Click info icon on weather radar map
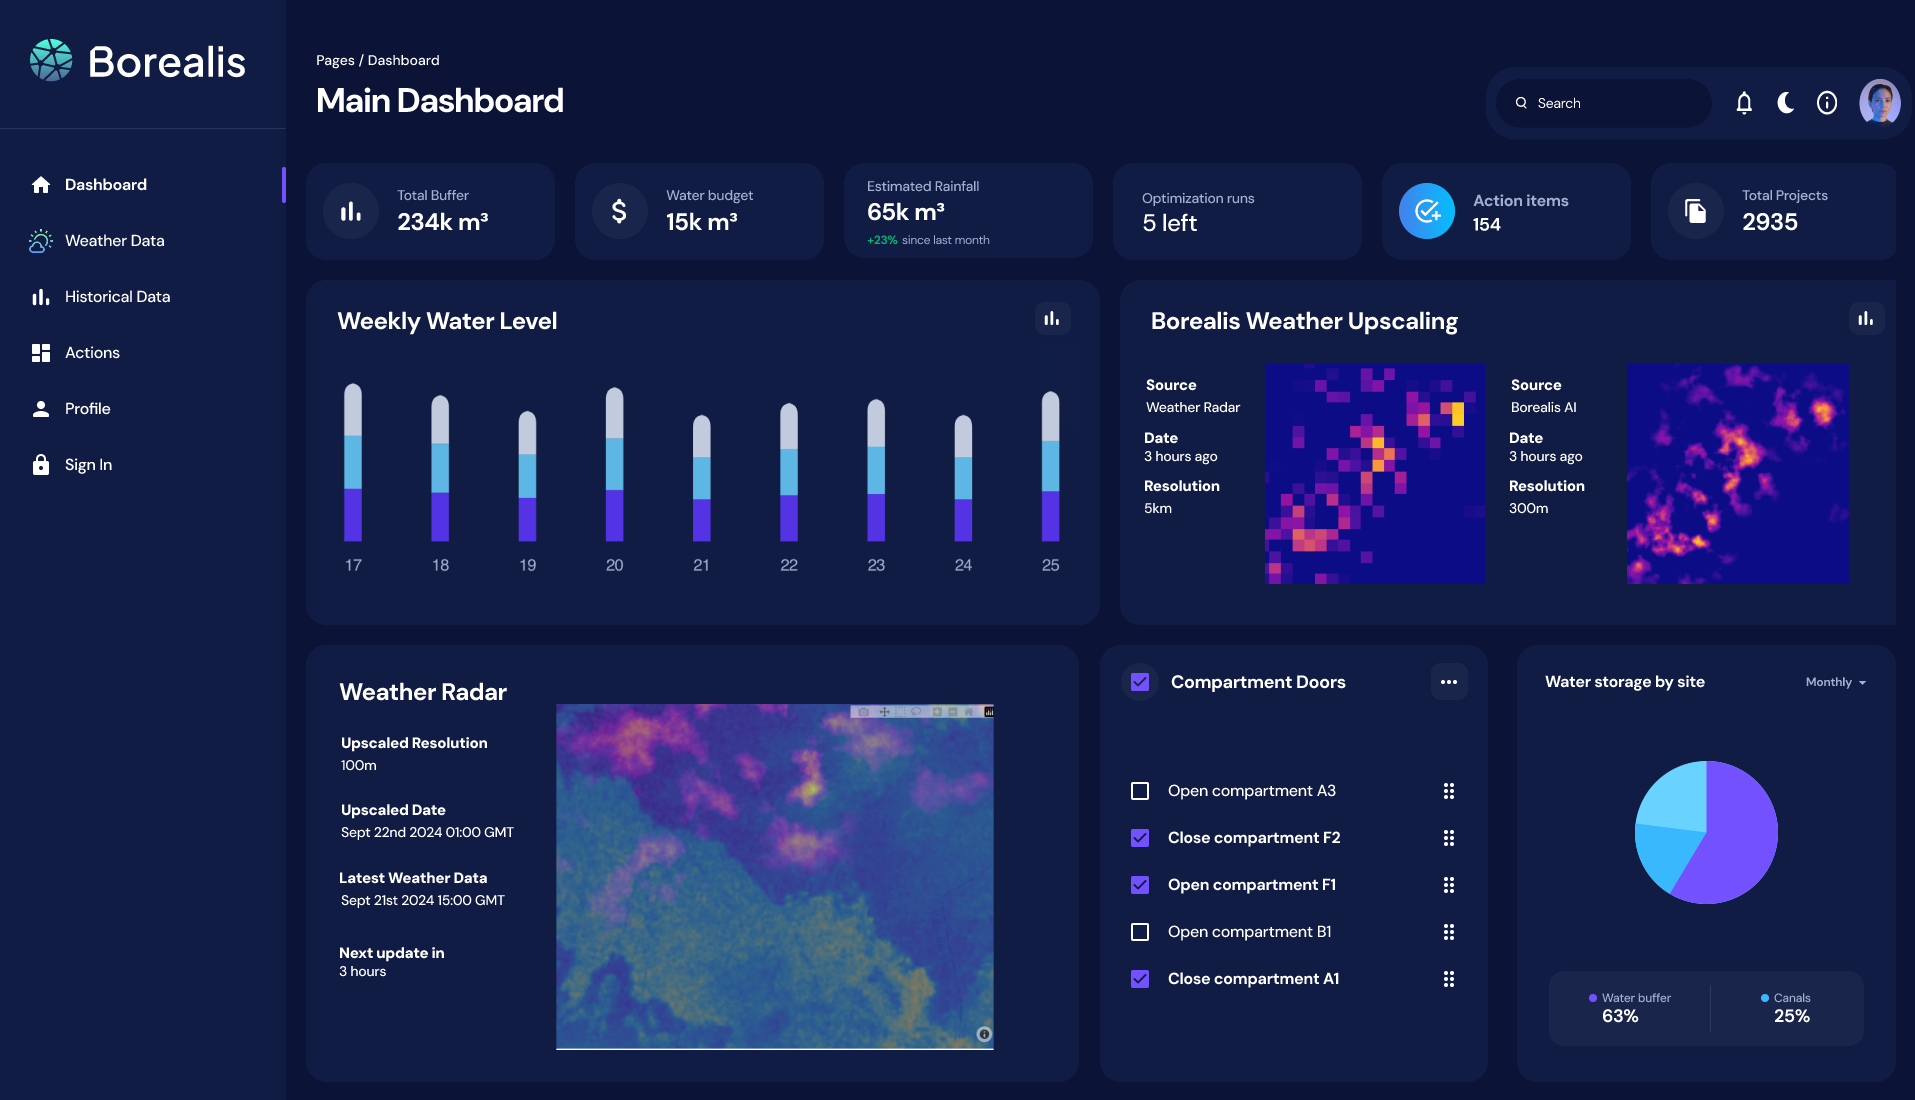Screen dimensions: 1915x1100 (x=984, y=1034)
